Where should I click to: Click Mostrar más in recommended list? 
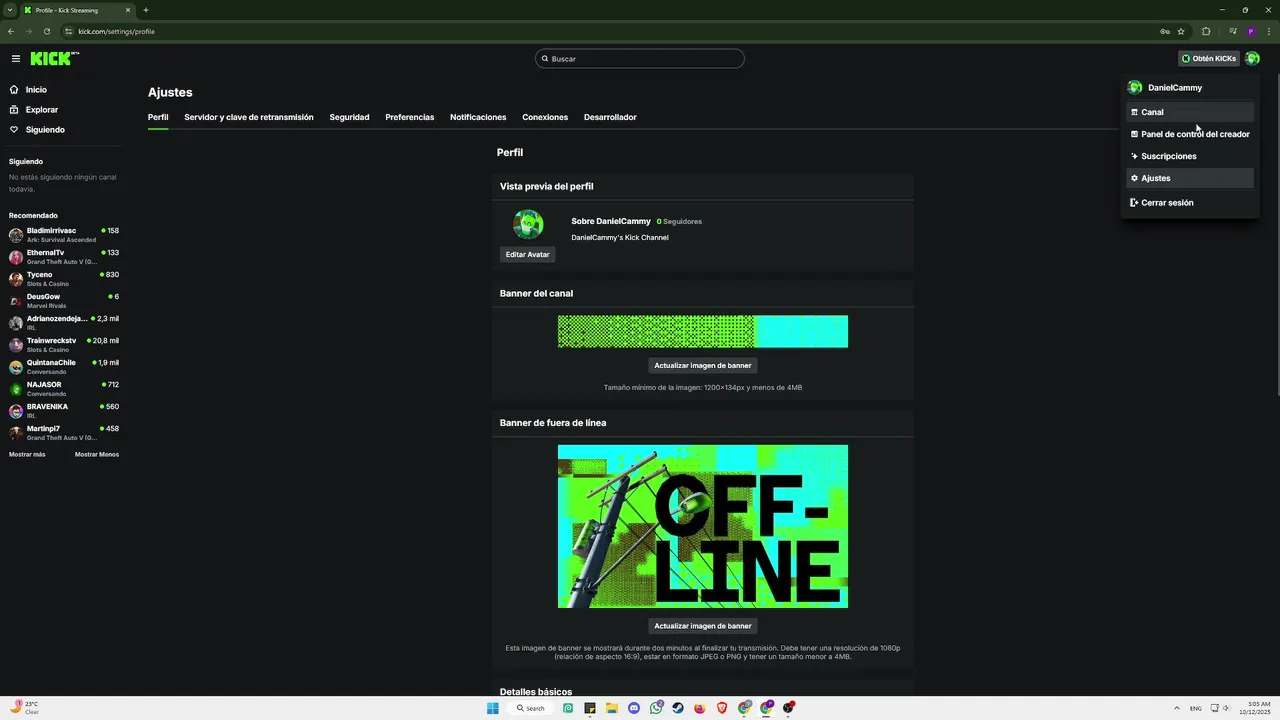pos(27,455)
